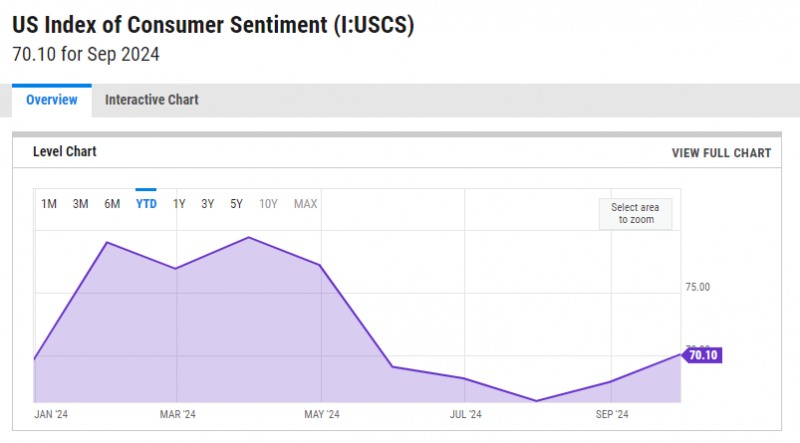Choose the 6M range option

click(112, 204)
